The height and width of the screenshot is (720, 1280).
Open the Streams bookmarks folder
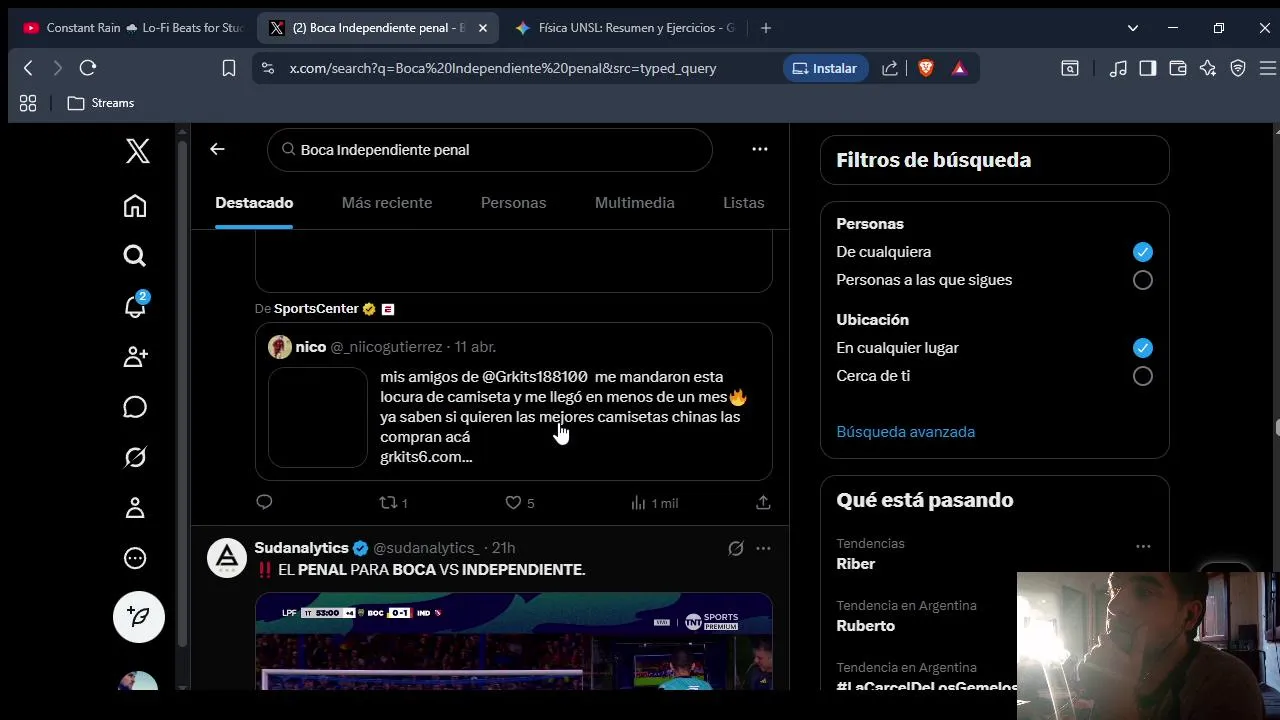point(101,103)
